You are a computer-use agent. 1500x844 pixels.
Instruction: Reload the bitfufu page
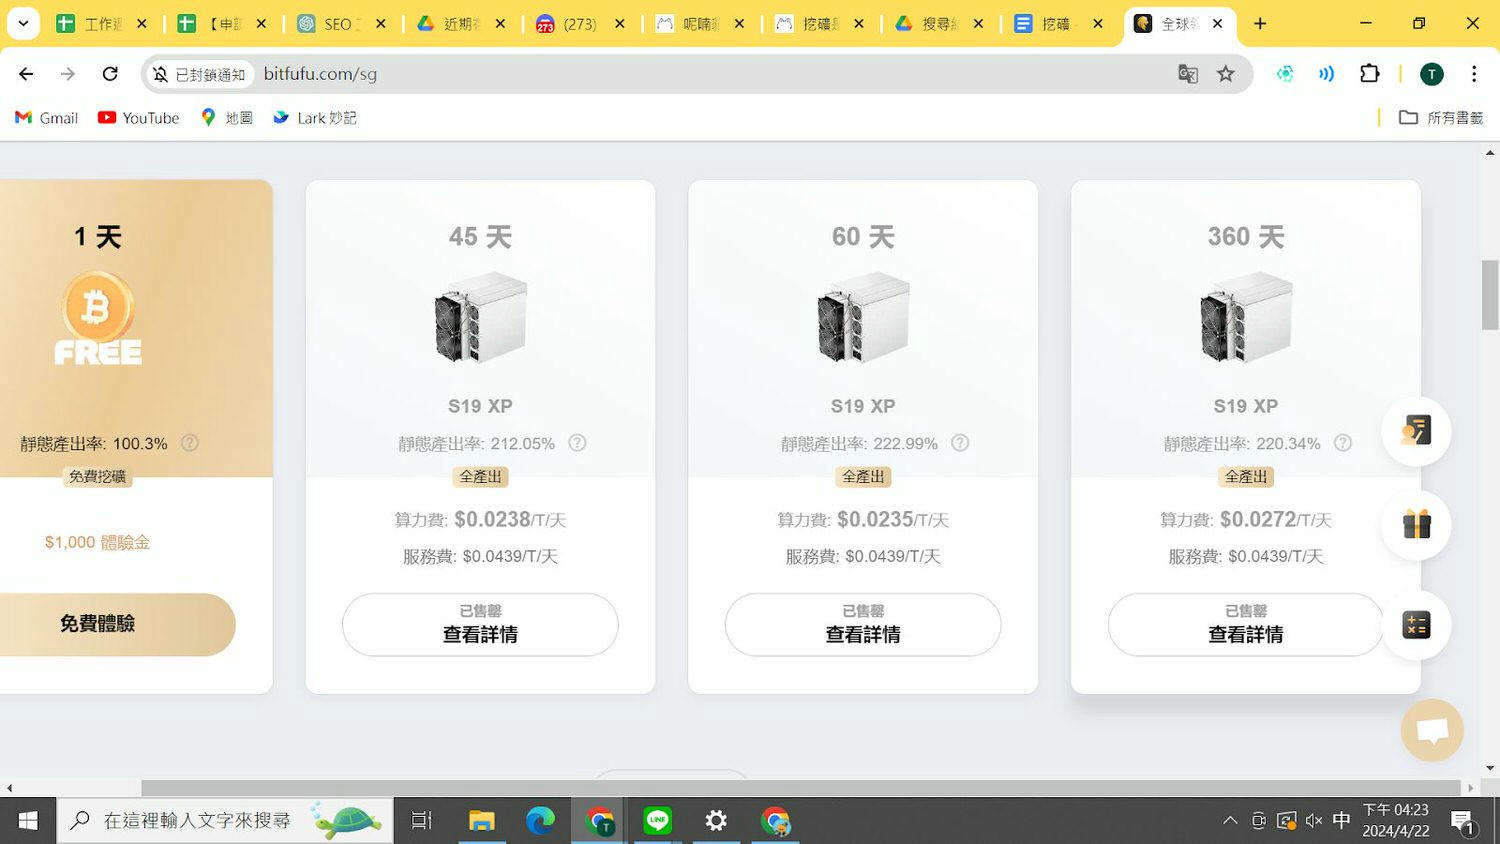tap(110, 74)
